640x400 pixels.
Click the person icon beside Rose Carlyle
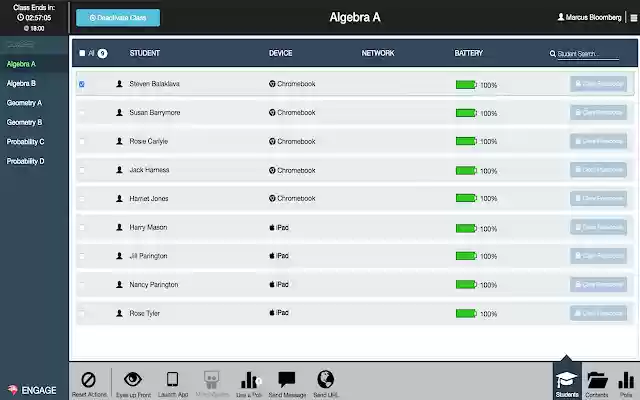click(119, 141)
